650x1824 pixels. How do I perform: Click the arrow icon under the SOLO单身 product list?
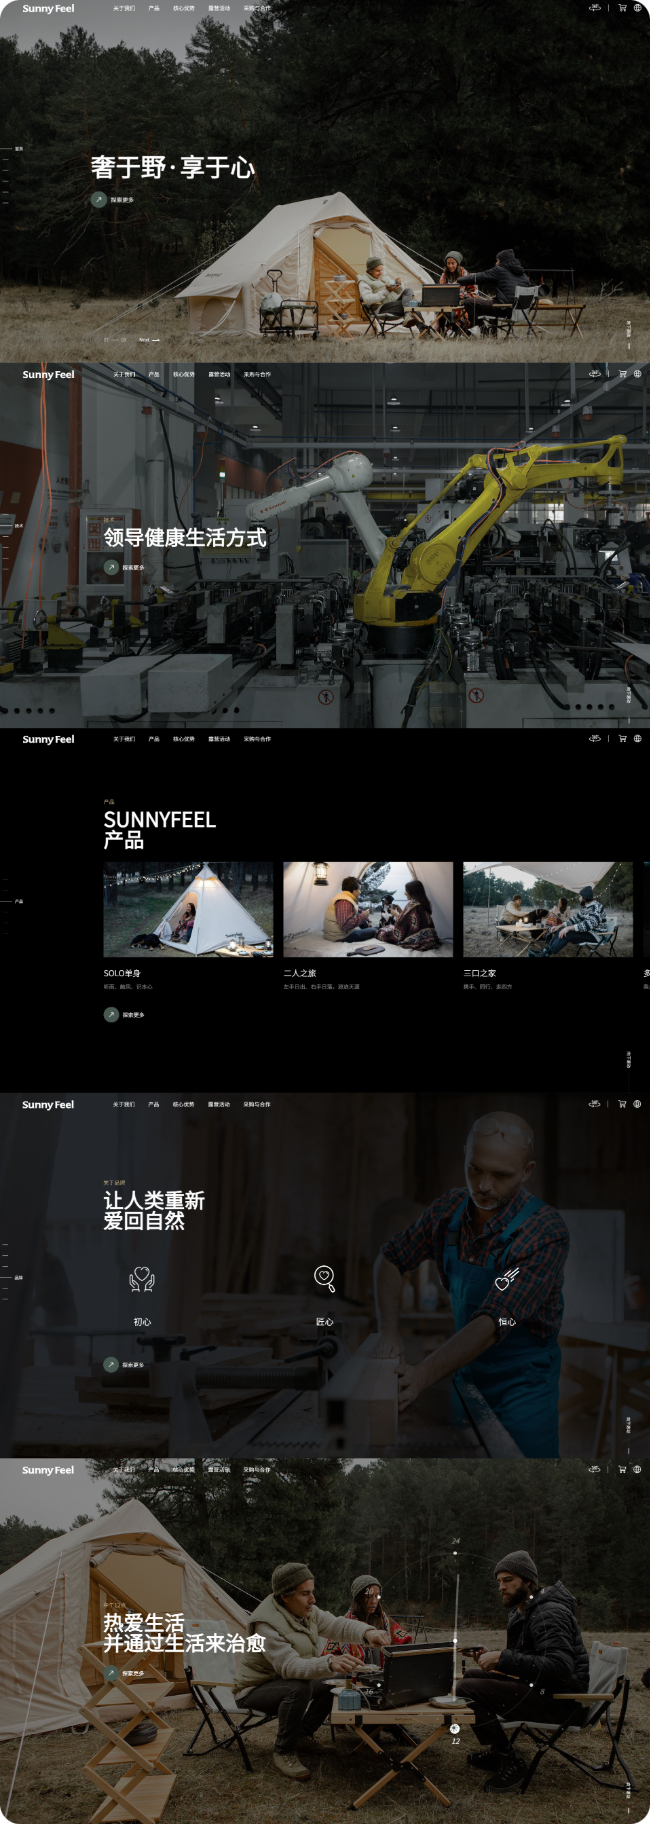(111, 1014)
